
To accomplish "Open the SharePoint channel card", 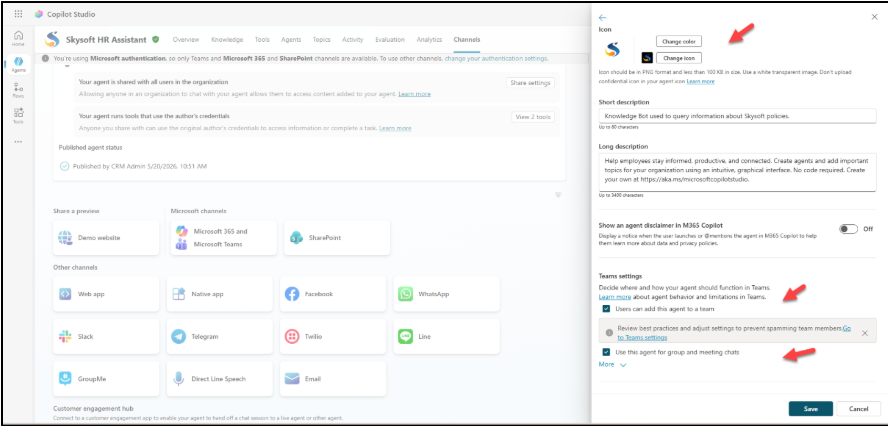I will click(x=337, y=238).
